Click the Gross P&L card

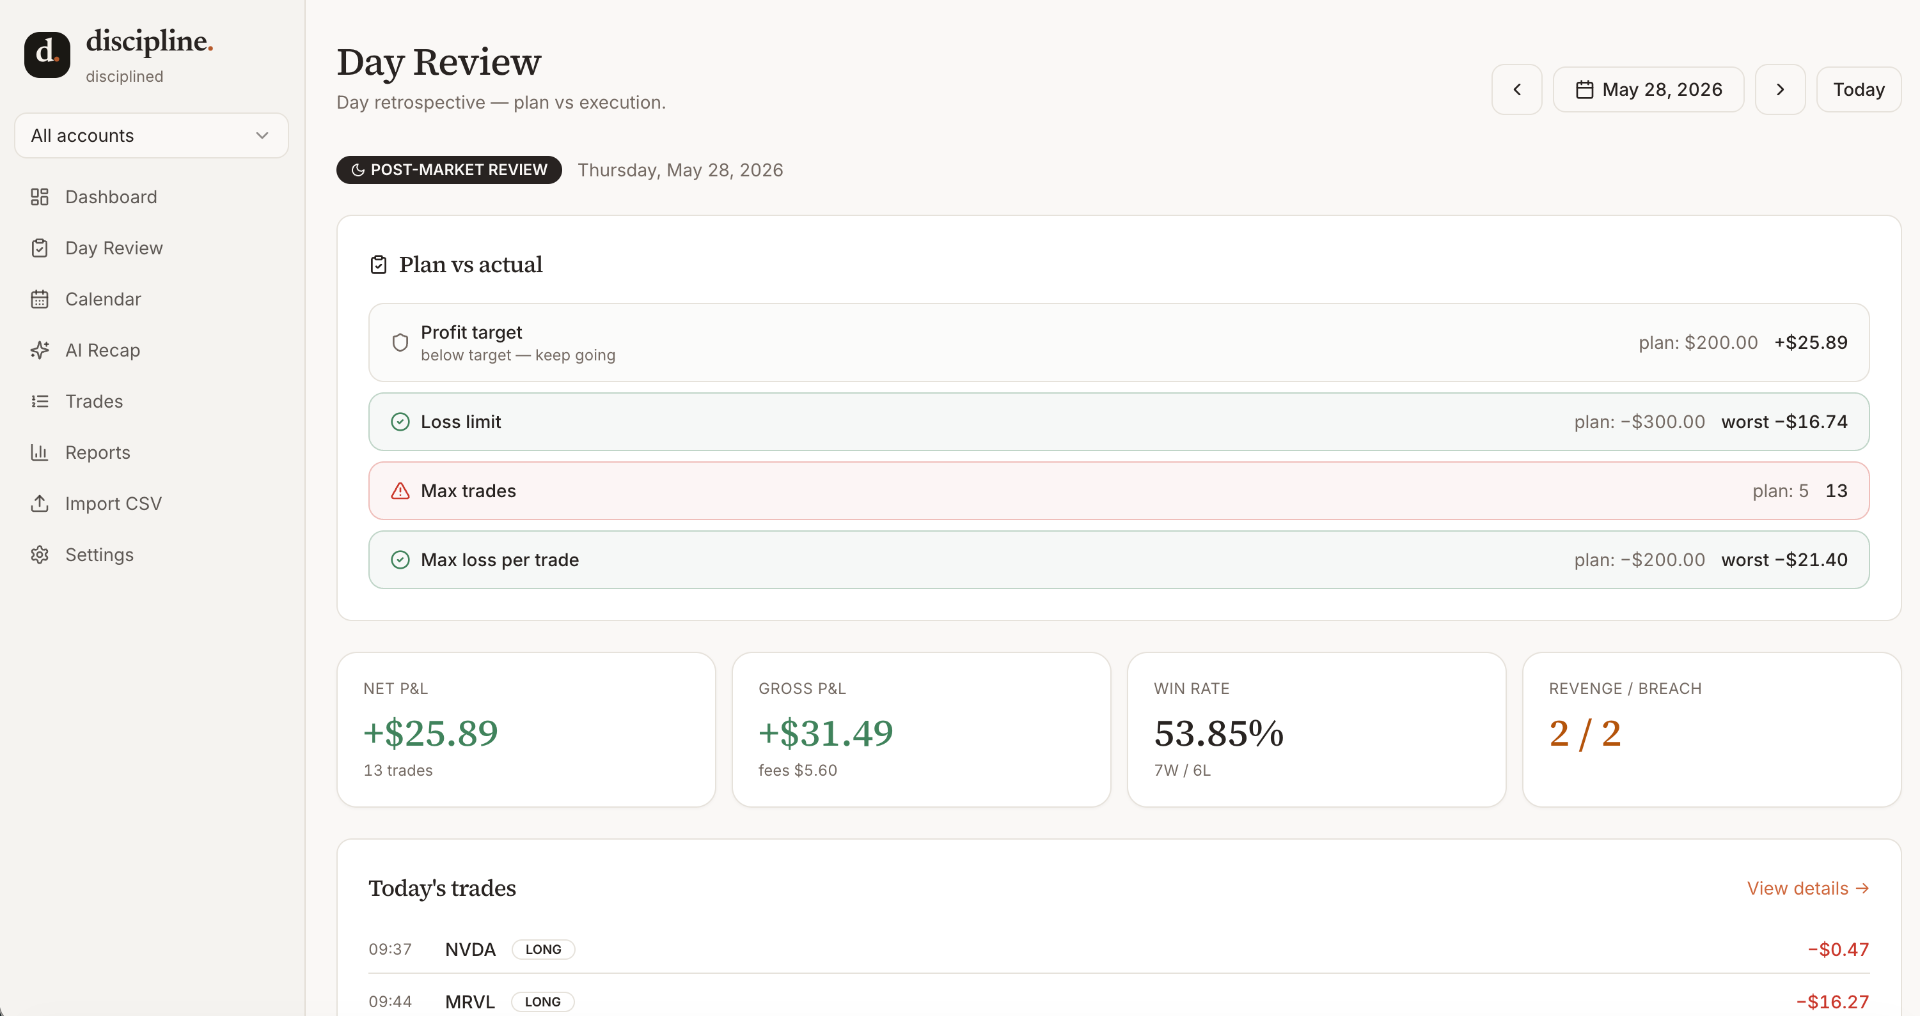921,730
